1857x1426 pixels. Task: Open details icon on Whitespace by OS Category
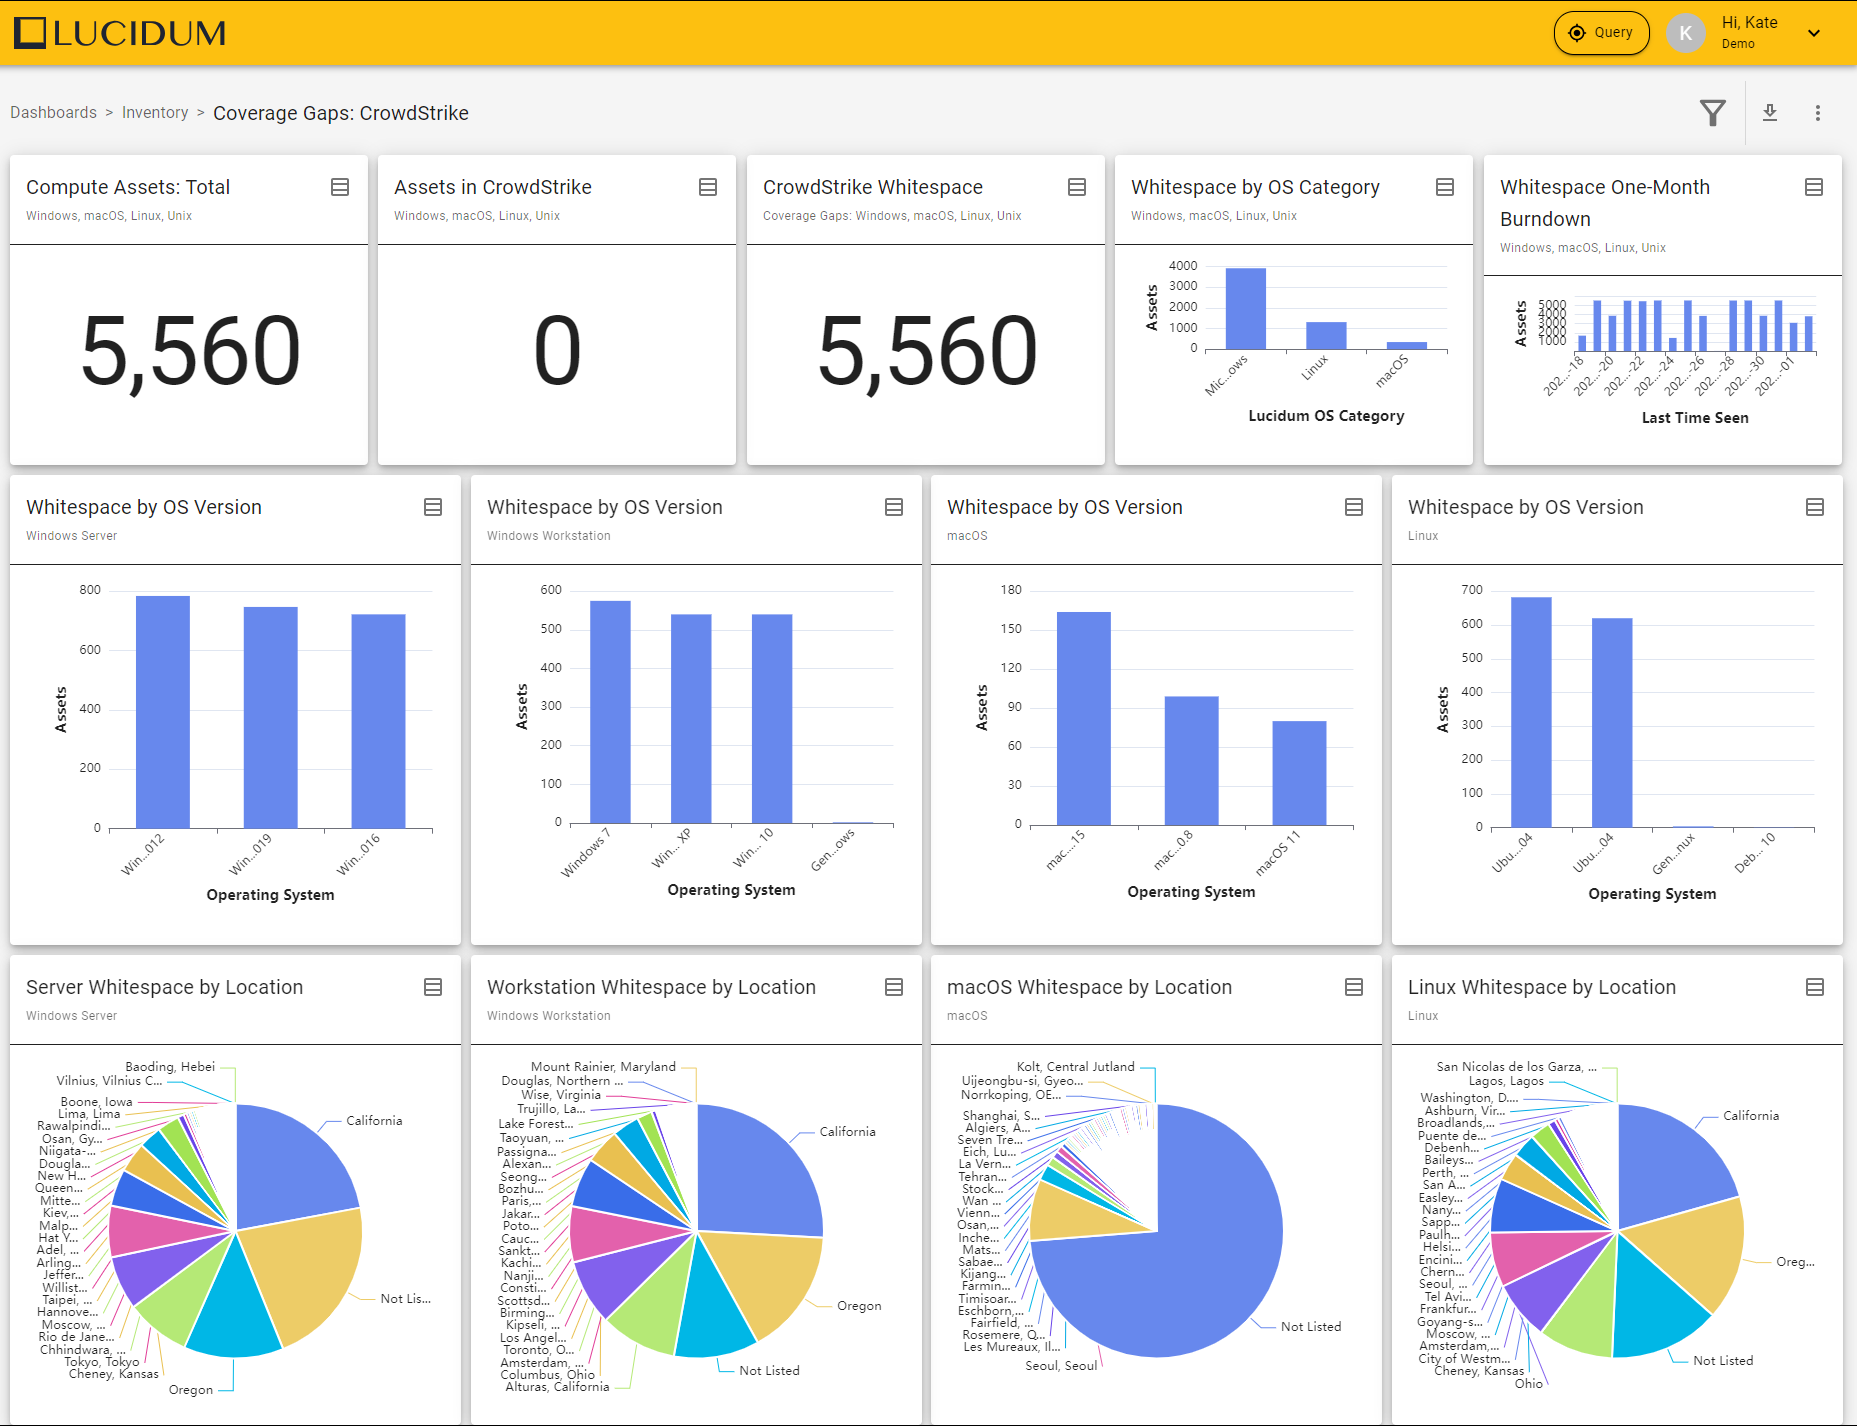(1445, 187)
